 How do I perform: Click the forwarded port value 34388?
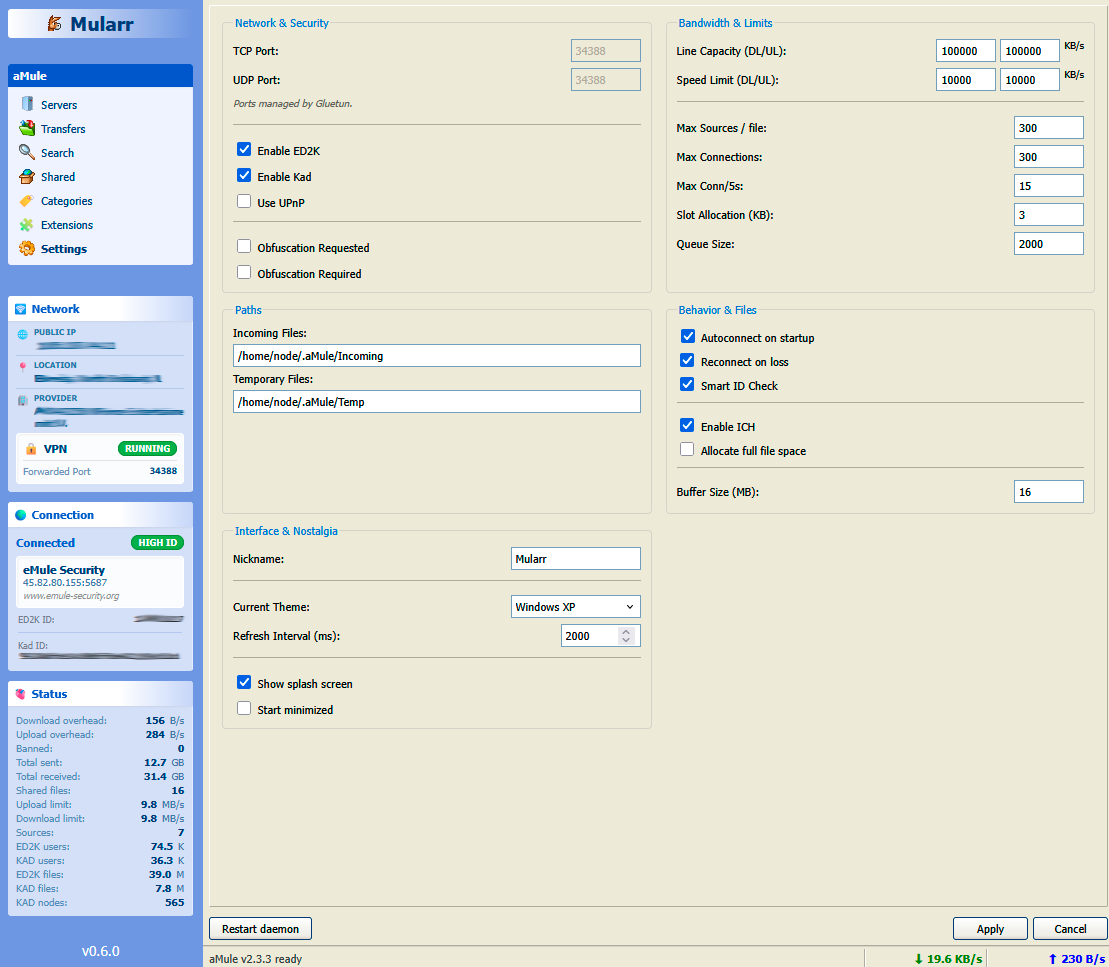[x=163, y=471]
